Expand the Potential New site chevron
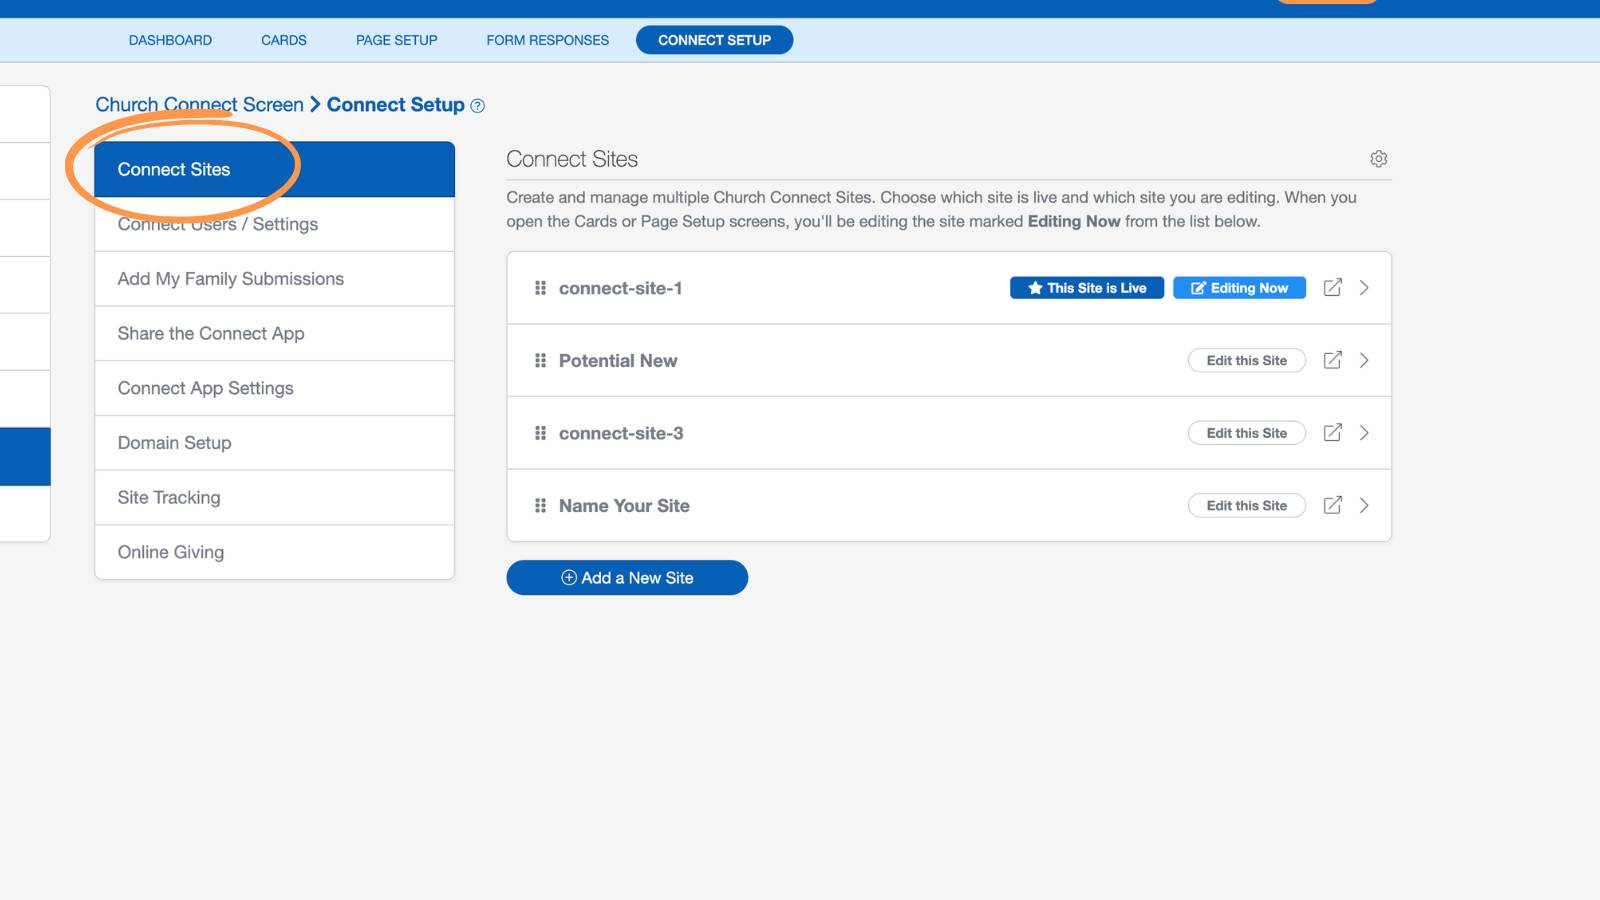Viewport: 1600px width, 900px height. (x=1364, y=360)
